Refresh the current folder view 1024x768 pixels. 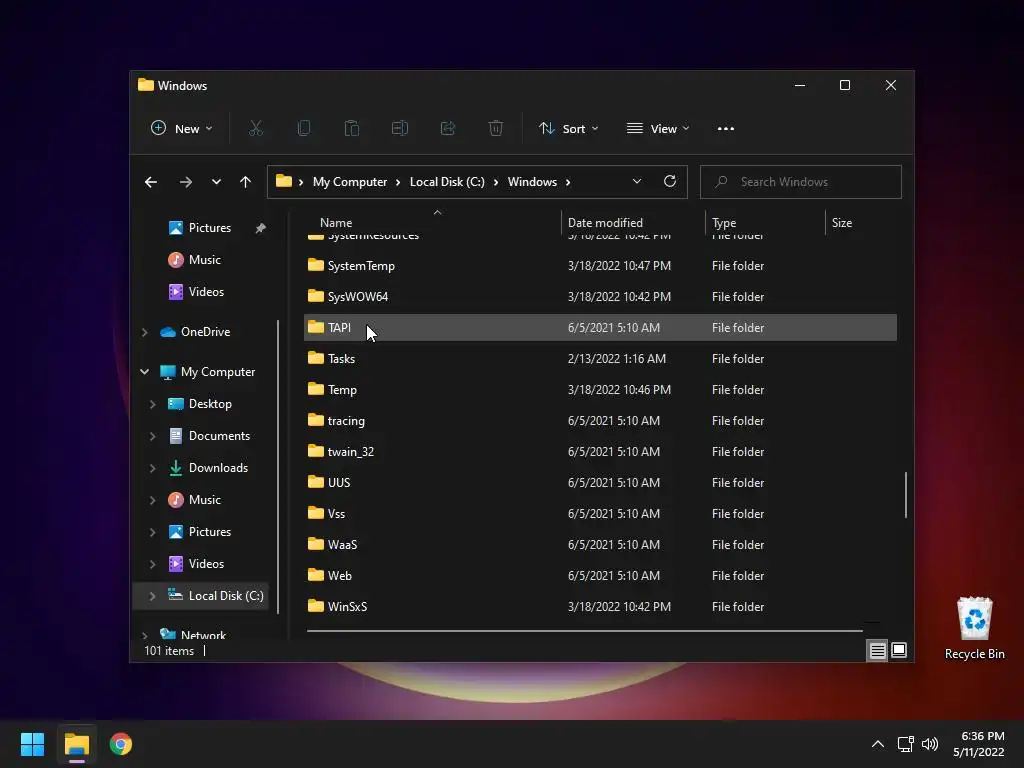(x=669, y=182)
